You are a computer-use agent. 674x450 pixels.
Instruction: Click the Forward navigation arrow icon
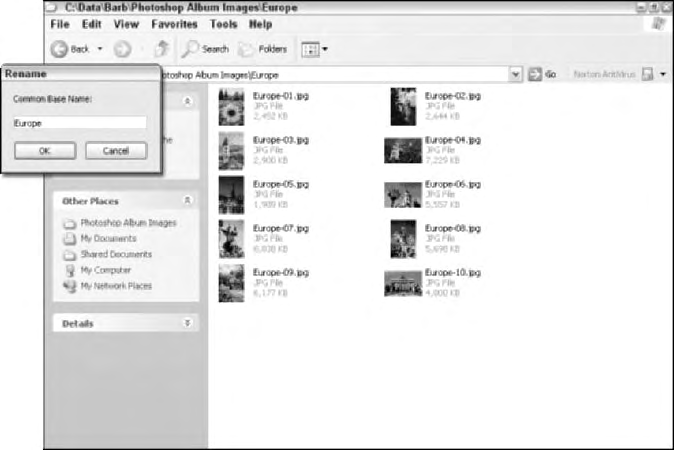[123, 48]
